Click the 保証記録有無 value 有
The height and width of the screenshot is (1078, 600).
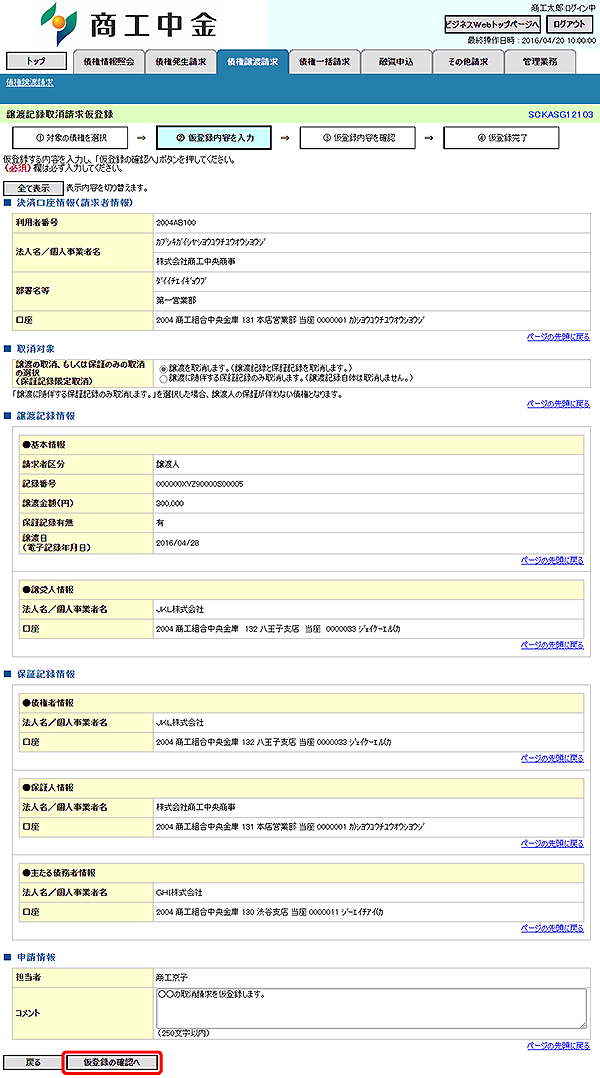pyautogui.click(x=160, y=522)
